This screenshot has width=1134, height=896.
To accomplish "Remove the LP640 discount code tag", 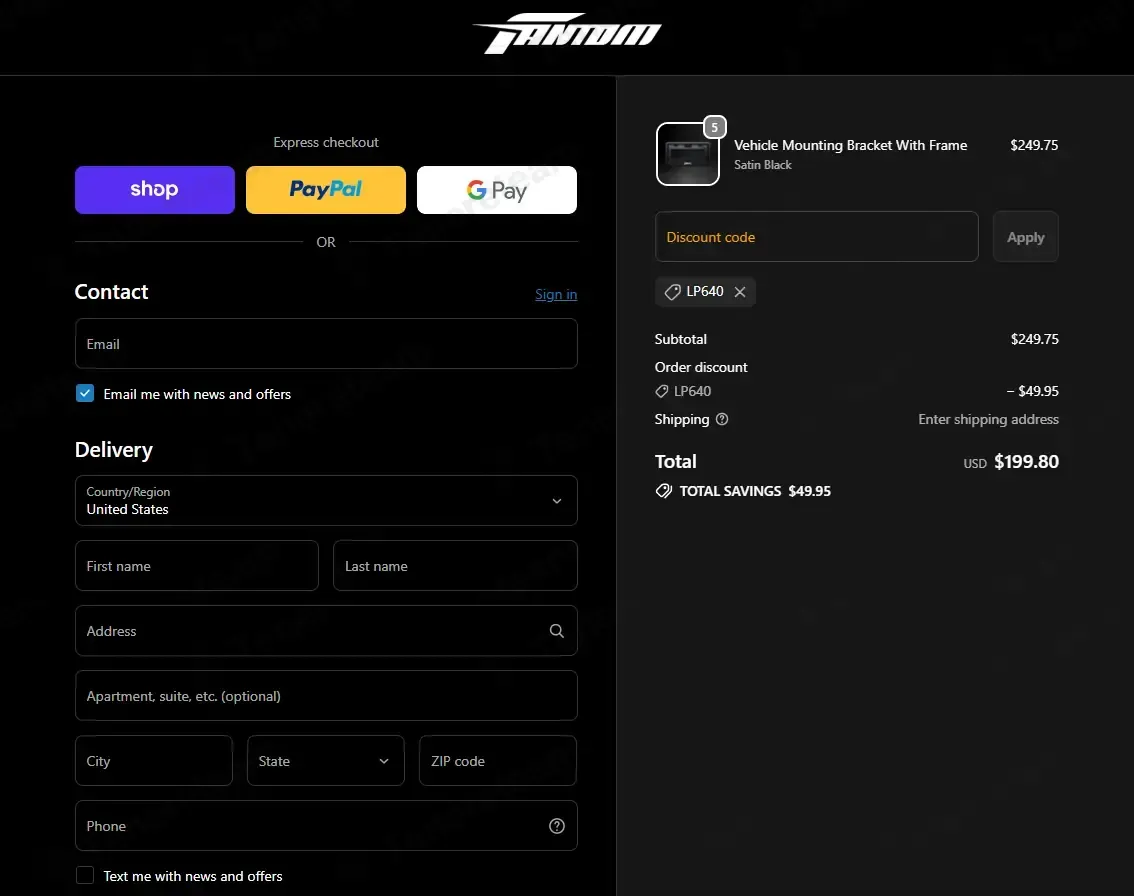I will [740, 291].
